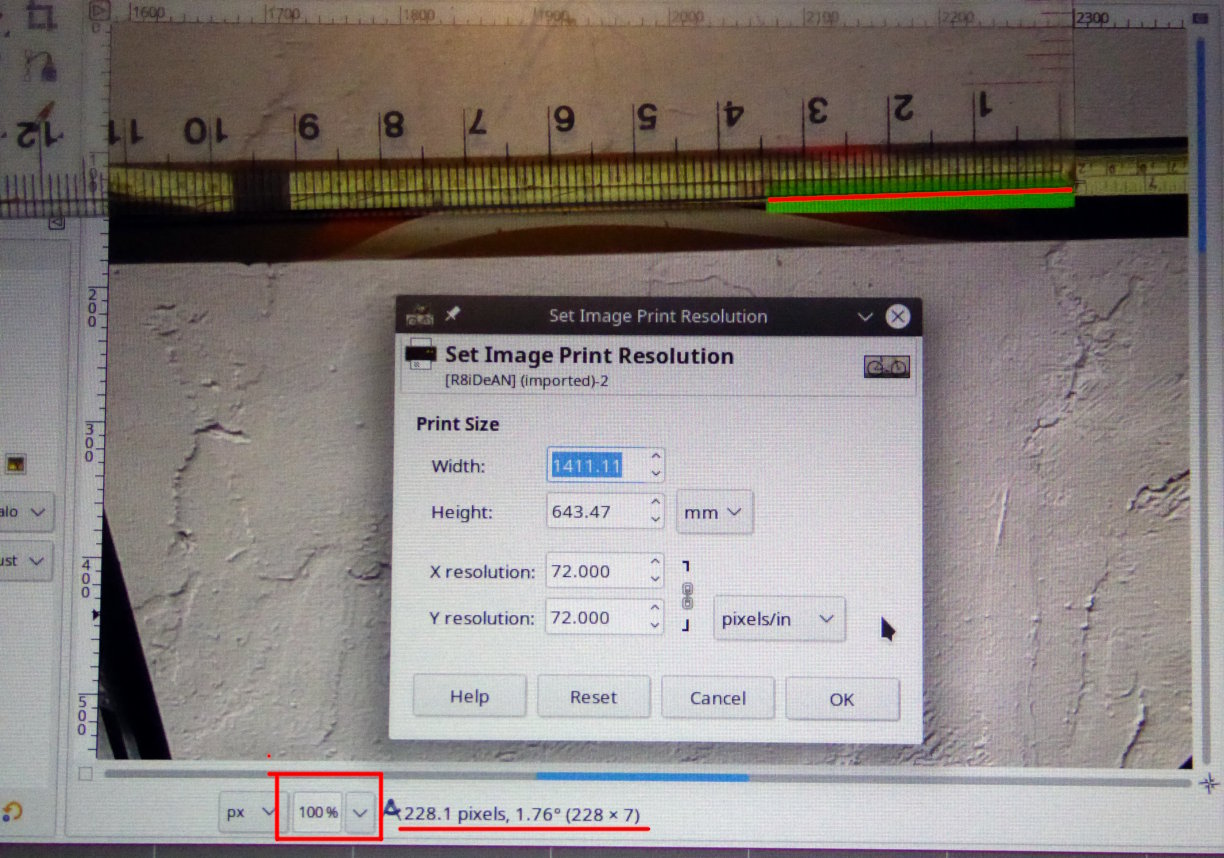Open the mm unit dropdown

pyautogui.click(x=715, y=512)
